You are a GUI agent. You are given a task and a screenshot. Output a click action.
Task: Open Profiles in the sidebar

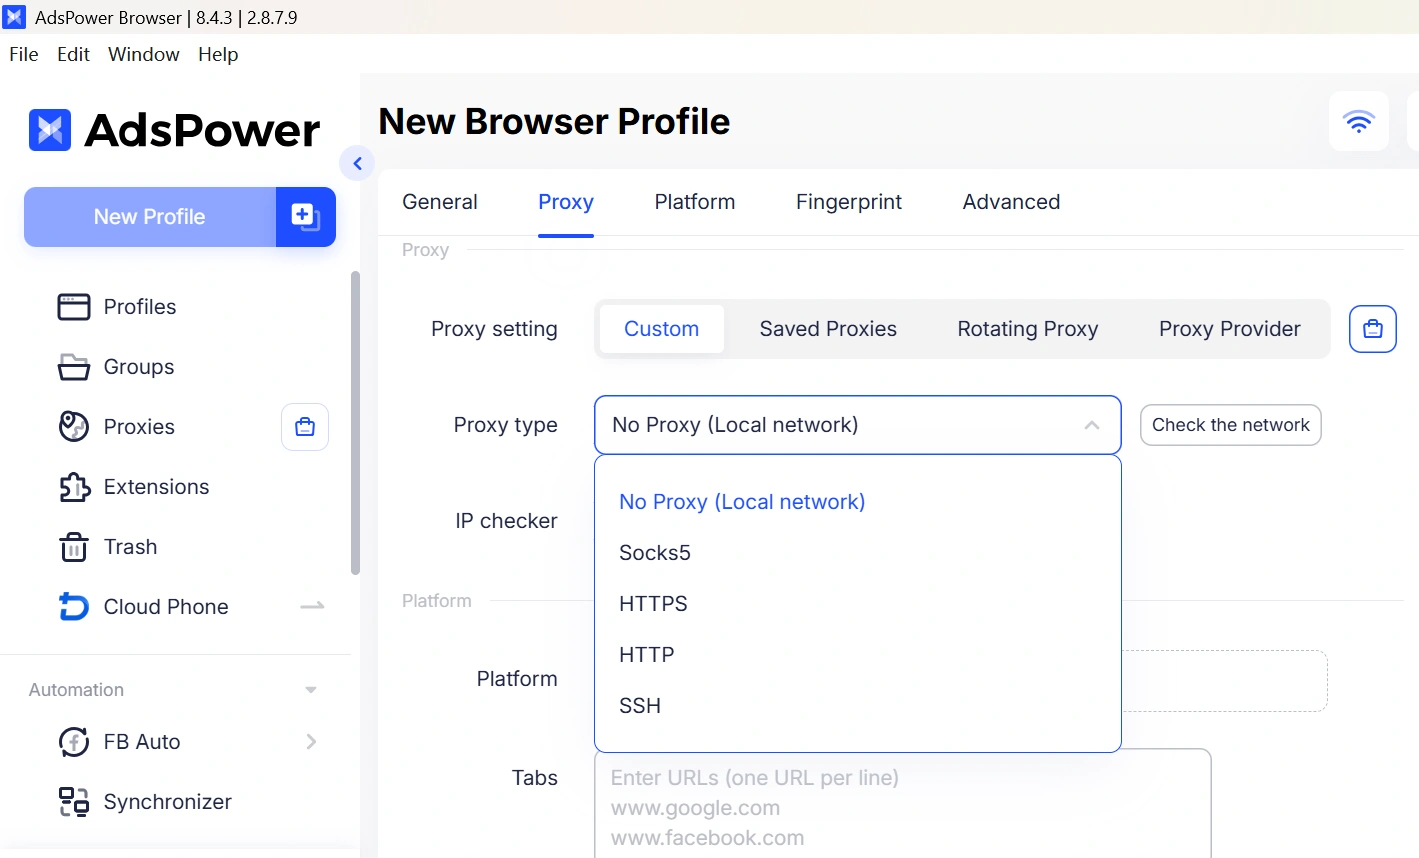[140, 307]
